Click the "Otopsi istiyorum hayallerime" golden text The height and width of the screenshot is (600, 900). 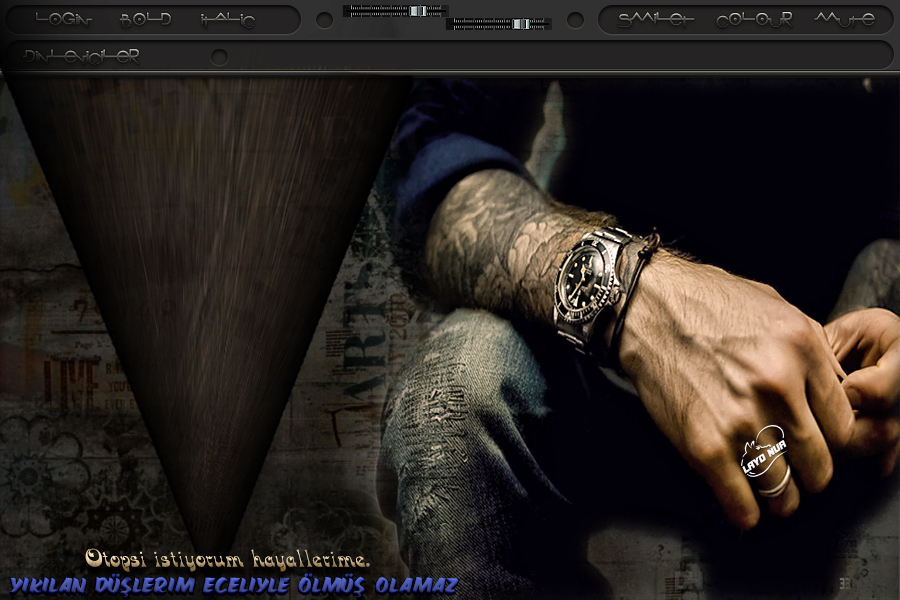tap(228, 557)
